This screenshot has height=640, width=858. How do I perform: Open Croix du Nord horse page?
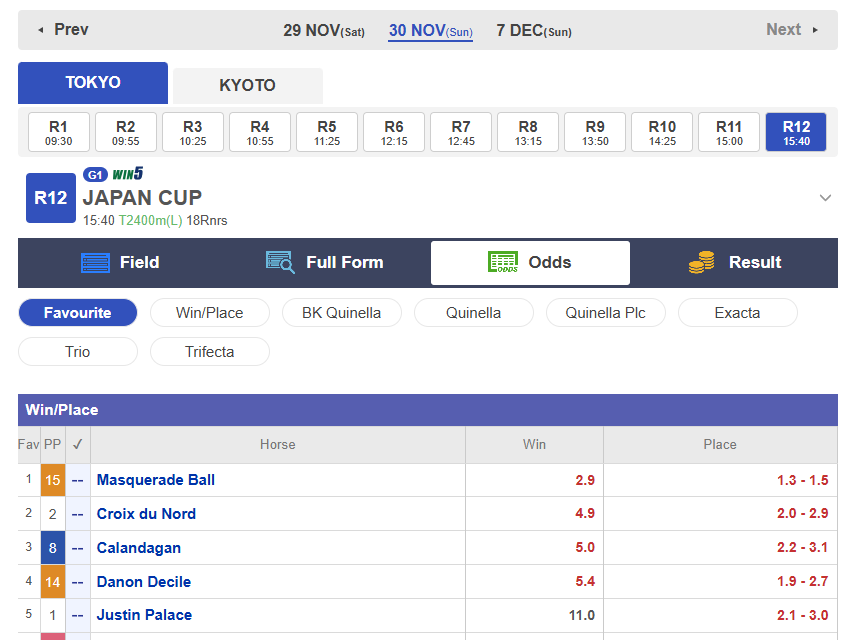click(x=146, y=514)
